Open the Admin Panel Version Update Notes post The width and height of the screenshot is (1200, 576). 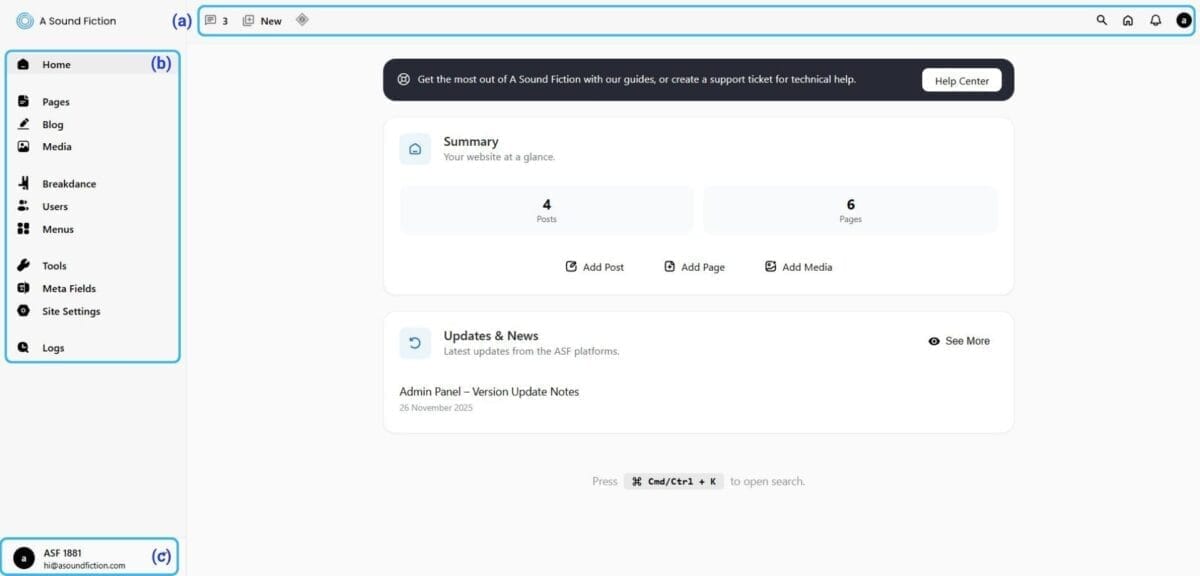click(488, 392)
